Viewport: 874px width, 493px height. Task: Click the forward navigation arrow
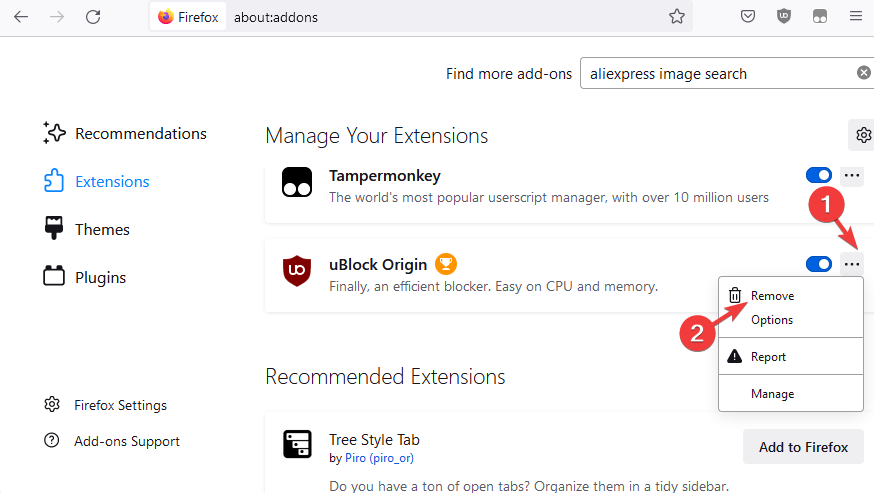(57, 17)
